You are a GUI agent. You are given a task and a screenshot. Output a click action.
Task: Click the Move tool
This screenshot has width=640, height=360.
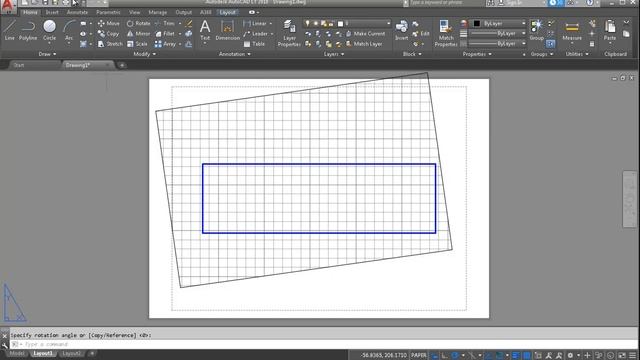[109, 24]
